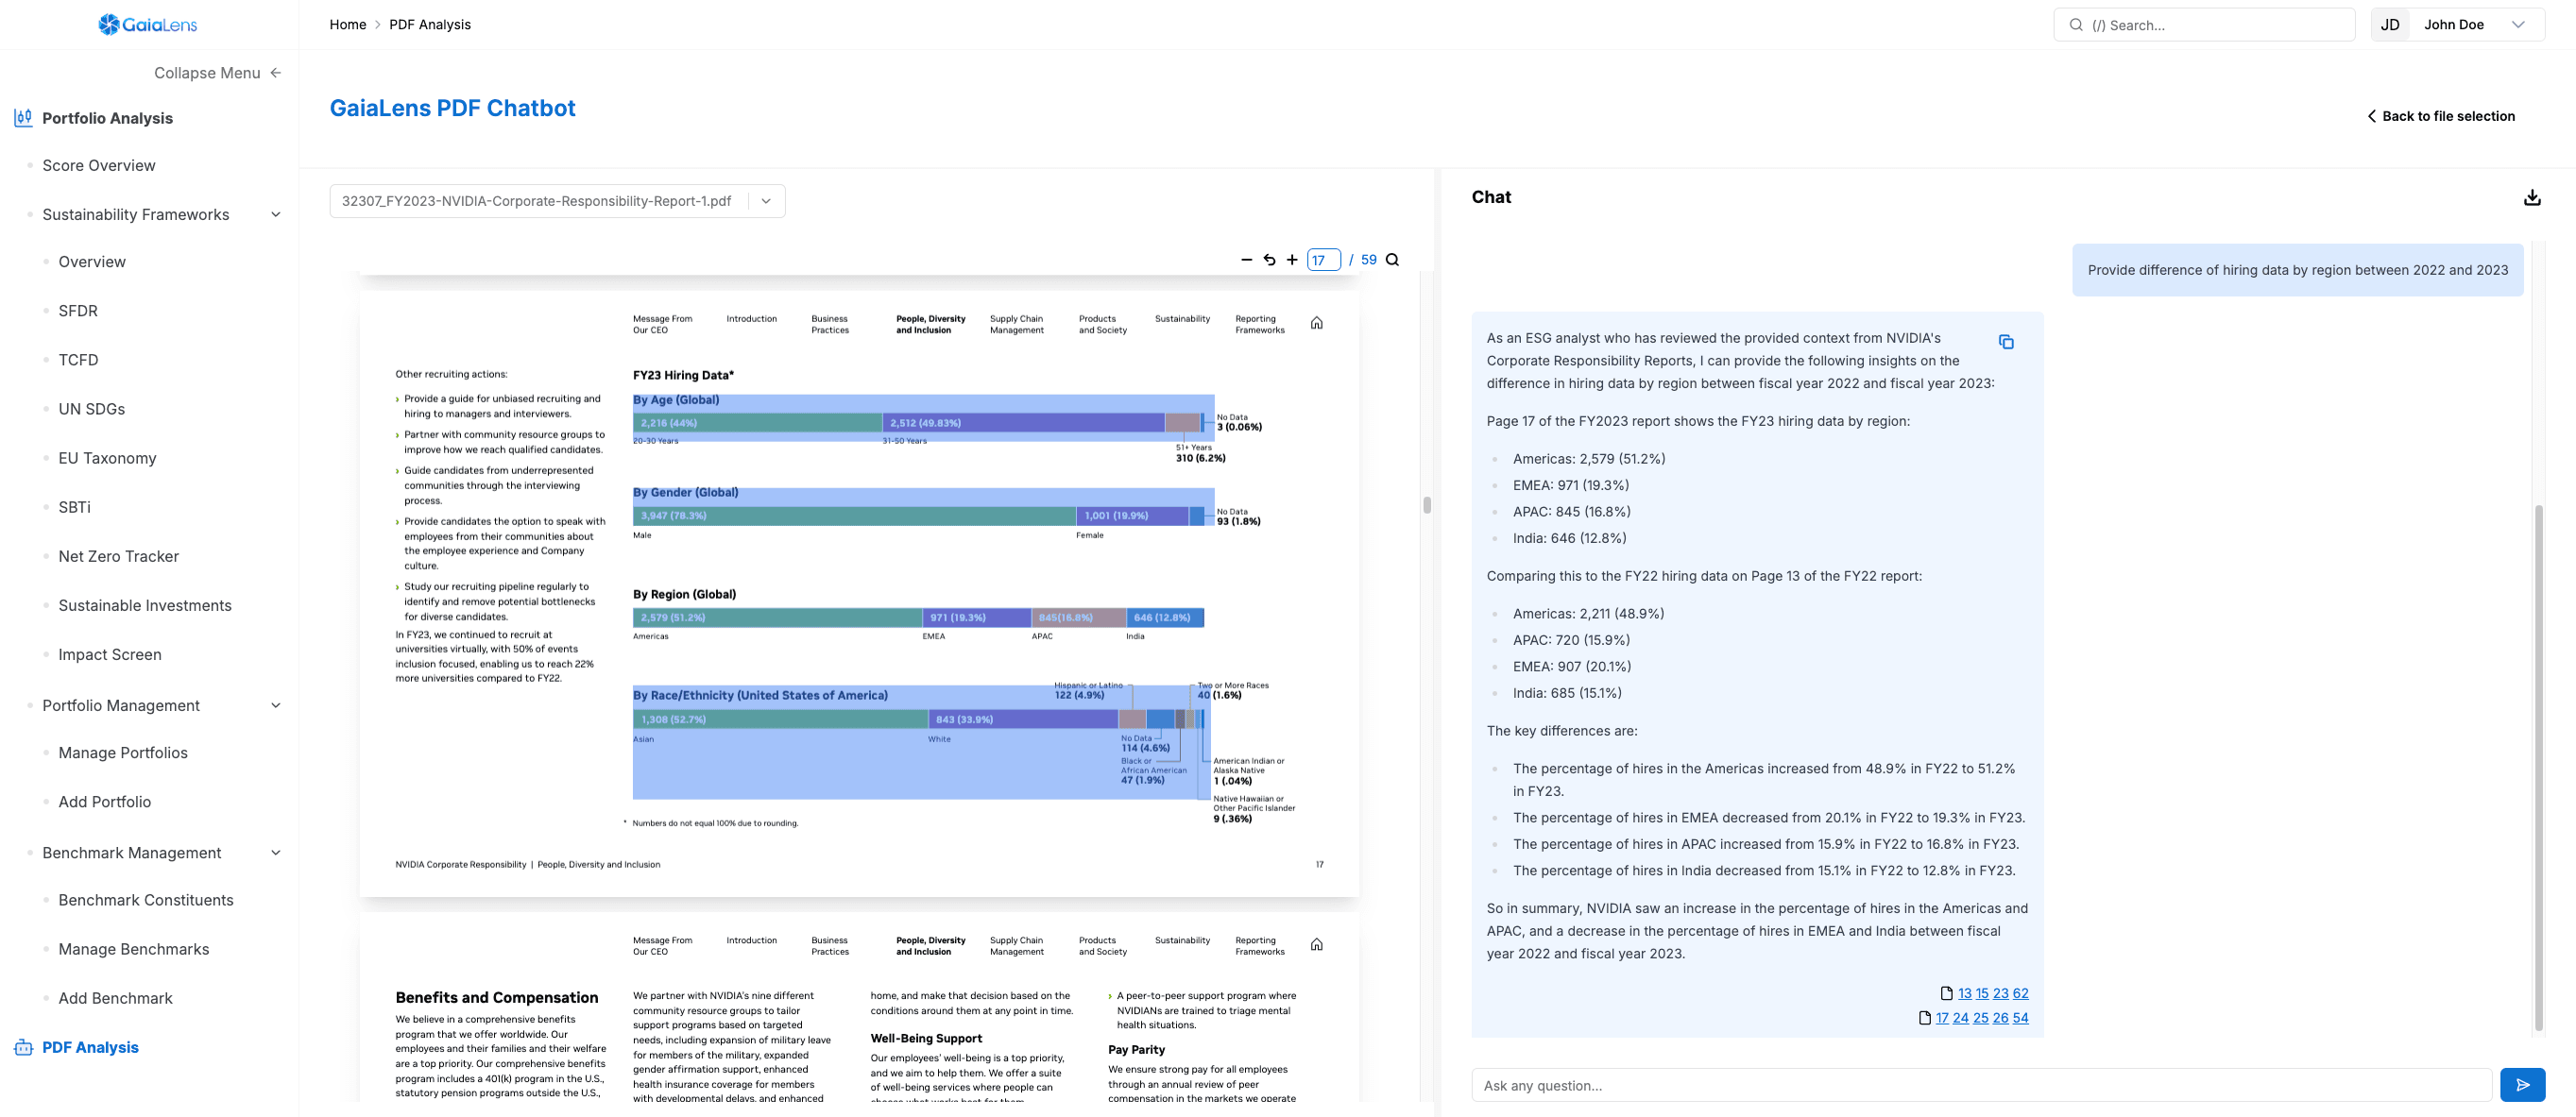Click the PDF viewer scrollbar thumb
The width and height of the screenshot is (2576, 1117).
[x=1427, y=505]
